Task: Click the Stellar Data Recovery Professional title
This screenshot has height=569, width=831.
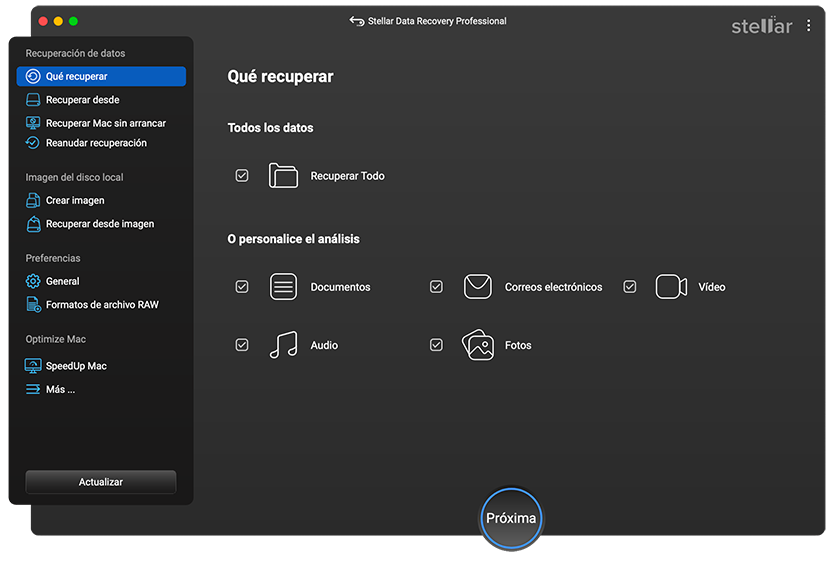Action: point(437,21)
